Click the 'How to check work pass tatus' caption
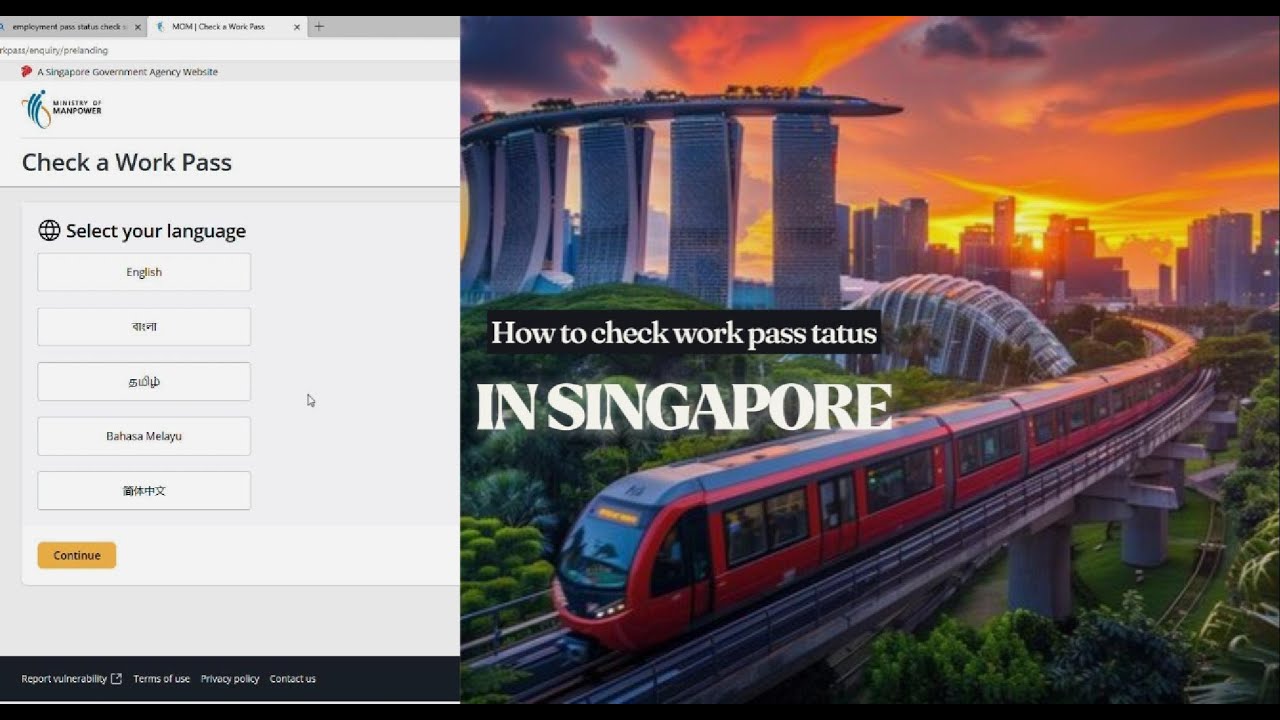The image size is (1280, 720). 684,332
